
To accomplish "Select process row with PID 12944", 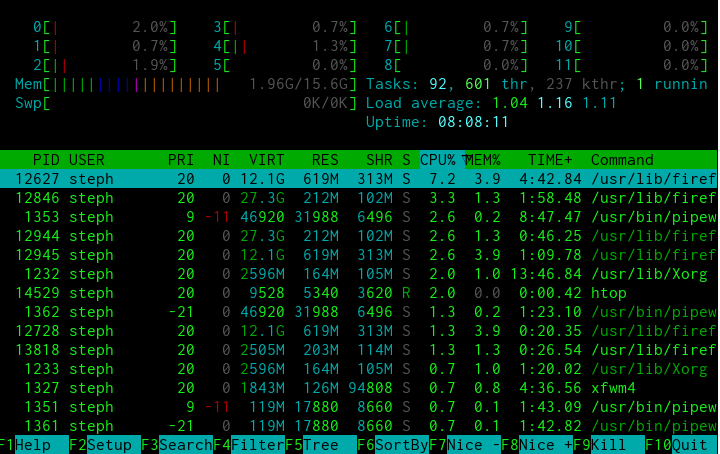I will (359, 236).
